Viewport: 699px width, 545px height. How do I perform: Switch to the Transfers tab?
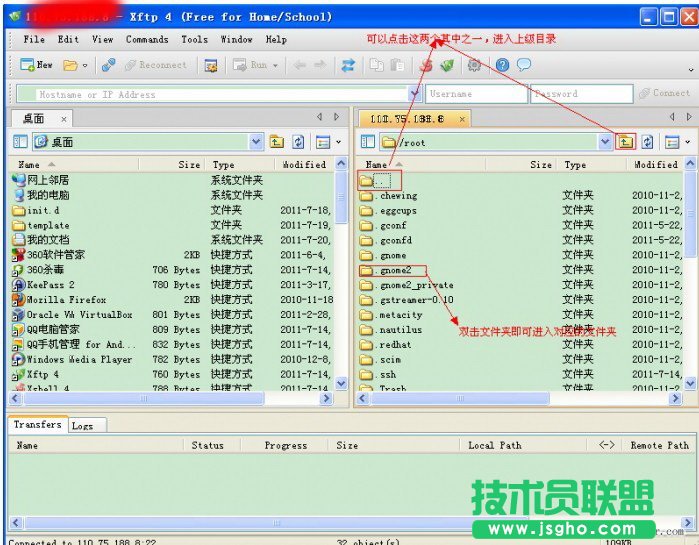click(x=37, y=424)
